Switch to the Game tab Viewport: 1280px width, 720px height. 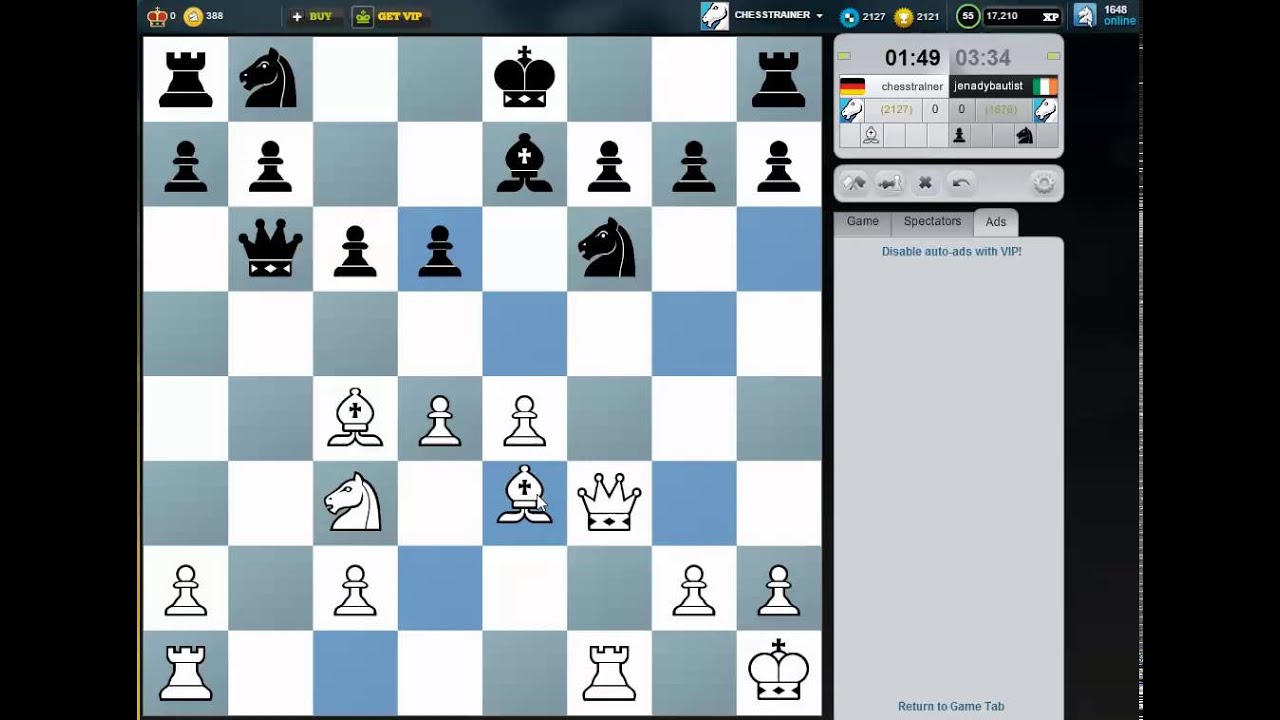863,222
